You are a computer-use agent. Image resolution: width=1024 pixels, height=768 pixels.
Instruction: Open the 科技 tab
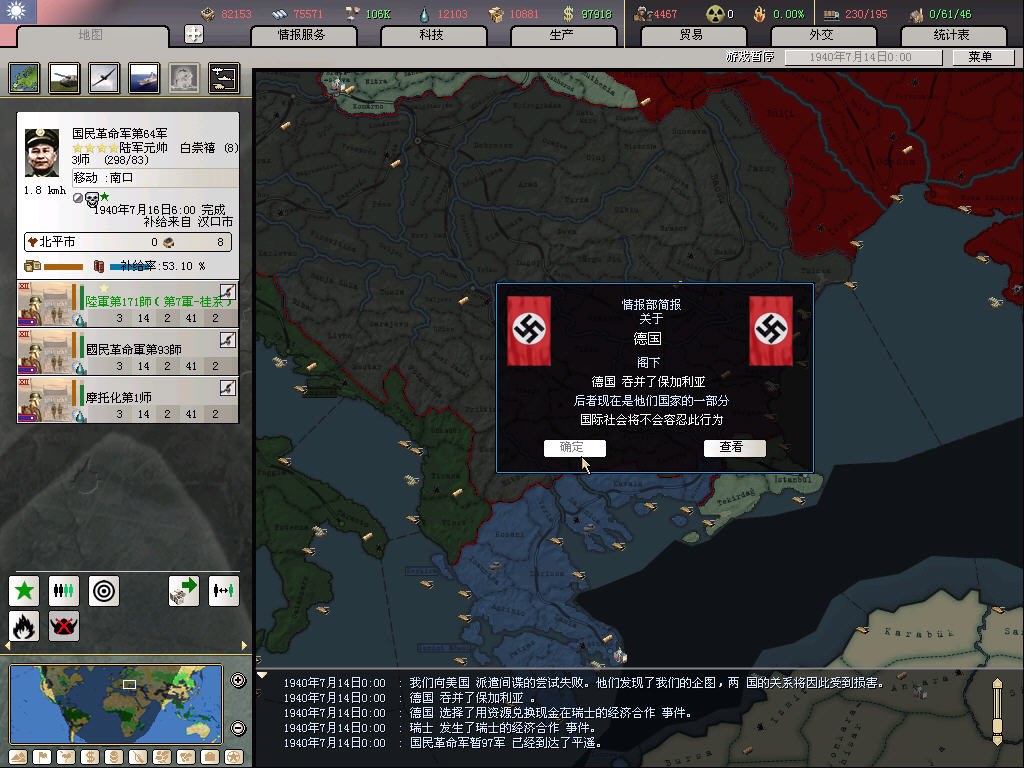point(432,35)
